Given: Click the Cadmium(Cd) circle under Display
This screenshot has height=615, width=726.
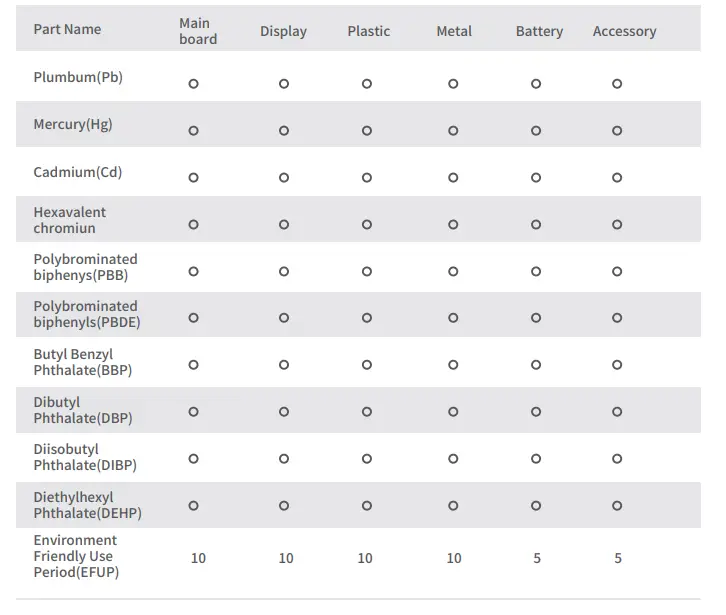Looking at the screenshot, I should (284, 178).
